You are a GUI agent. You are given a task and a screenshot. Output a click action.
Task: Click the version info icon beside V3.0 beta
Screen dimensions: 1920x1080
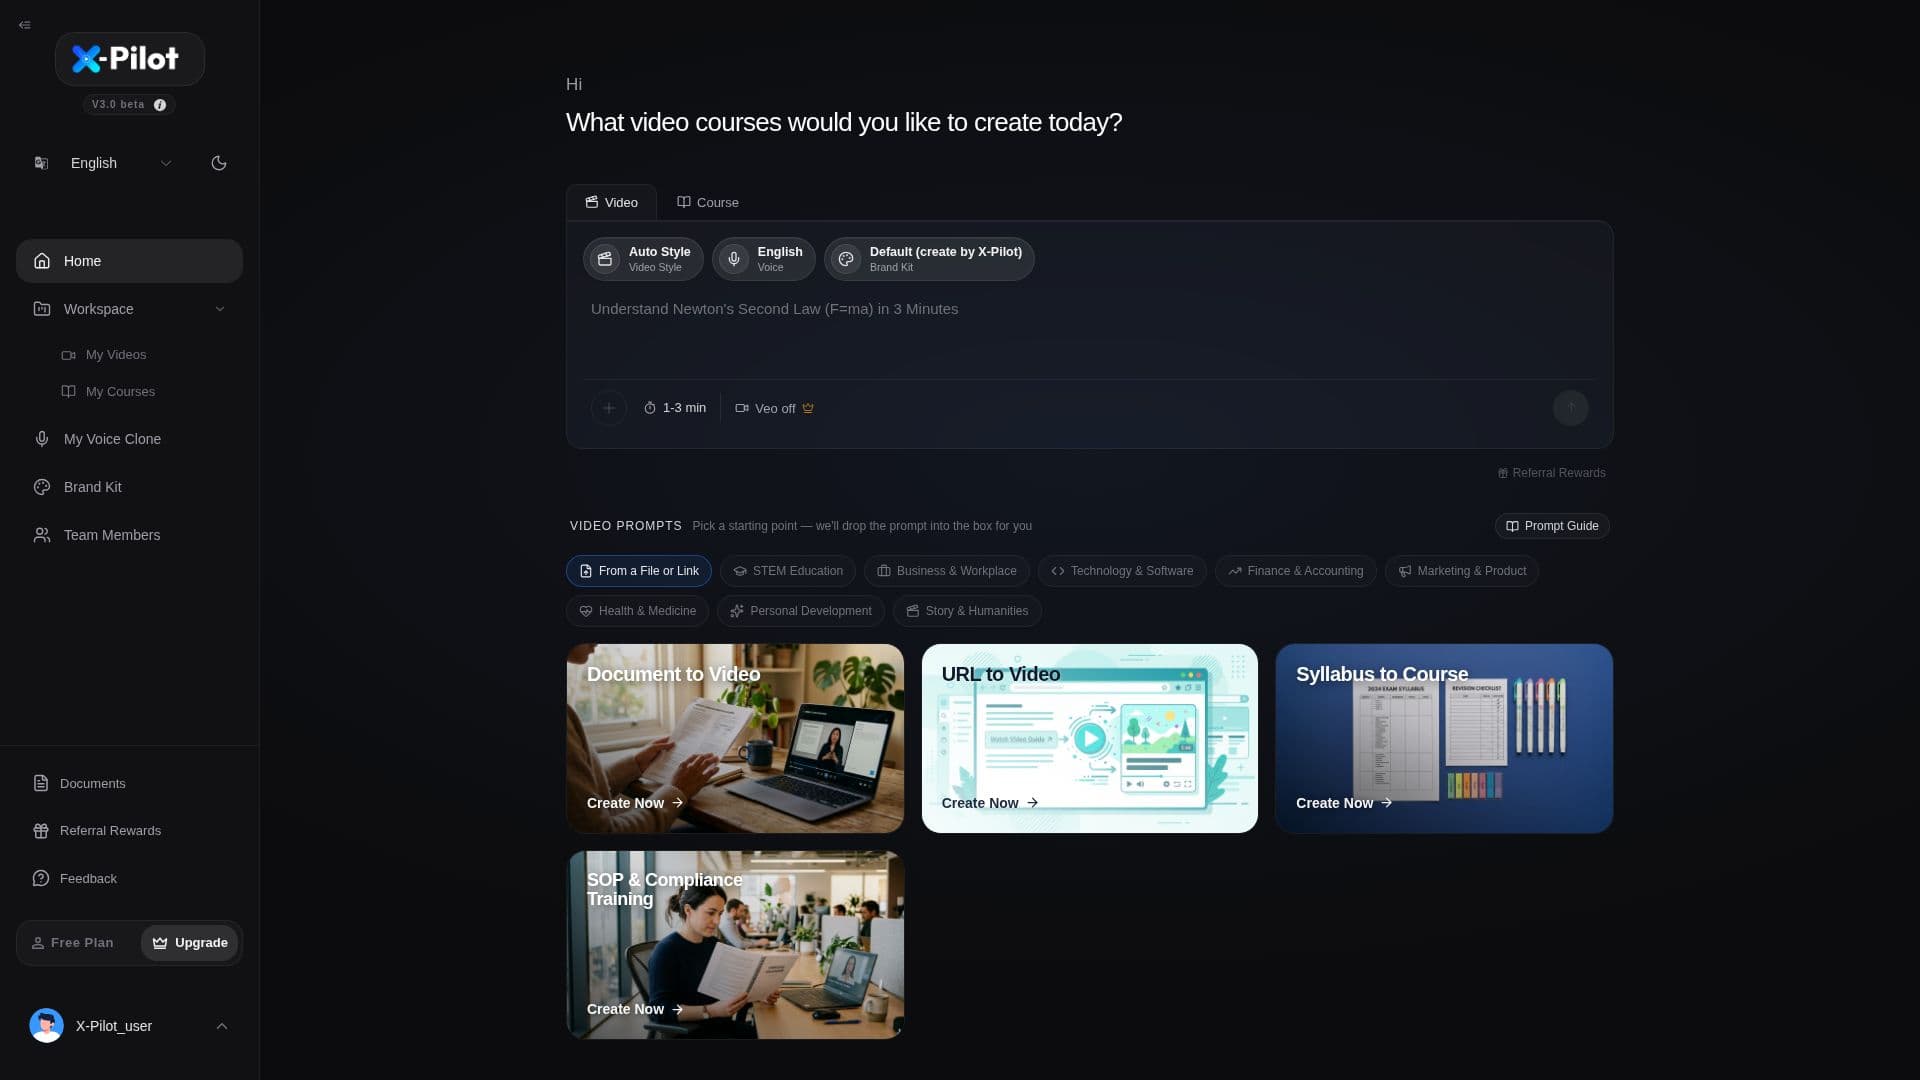coord(160,105)
